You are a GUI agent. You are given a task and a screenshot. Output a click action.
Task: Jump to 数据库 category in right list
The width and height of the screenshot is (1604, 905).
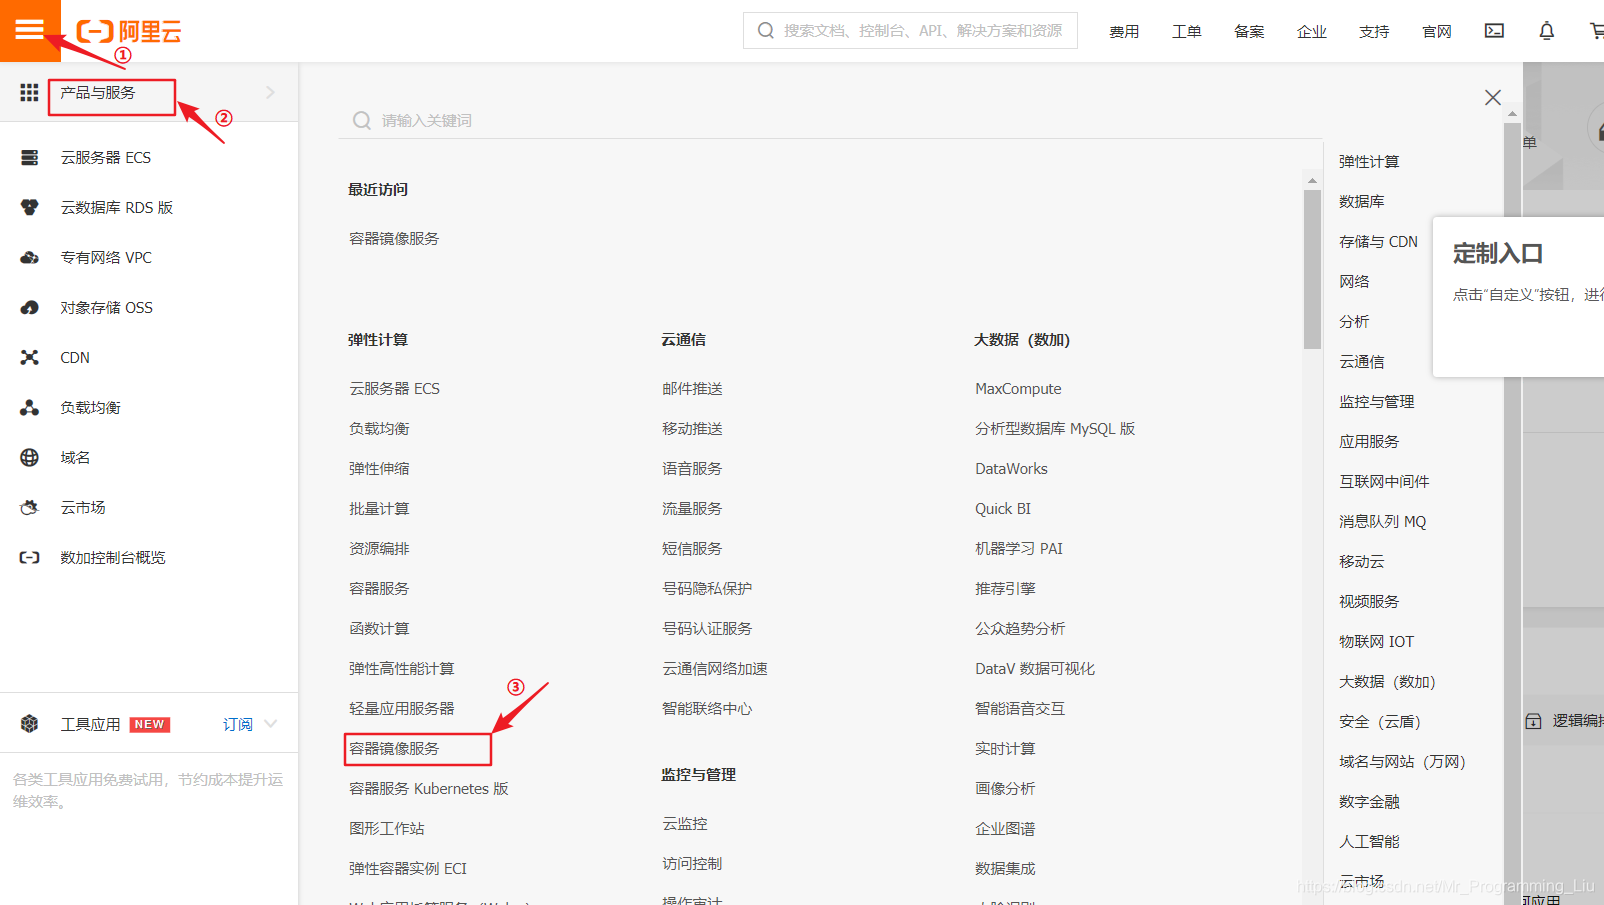pos(1362,202)
